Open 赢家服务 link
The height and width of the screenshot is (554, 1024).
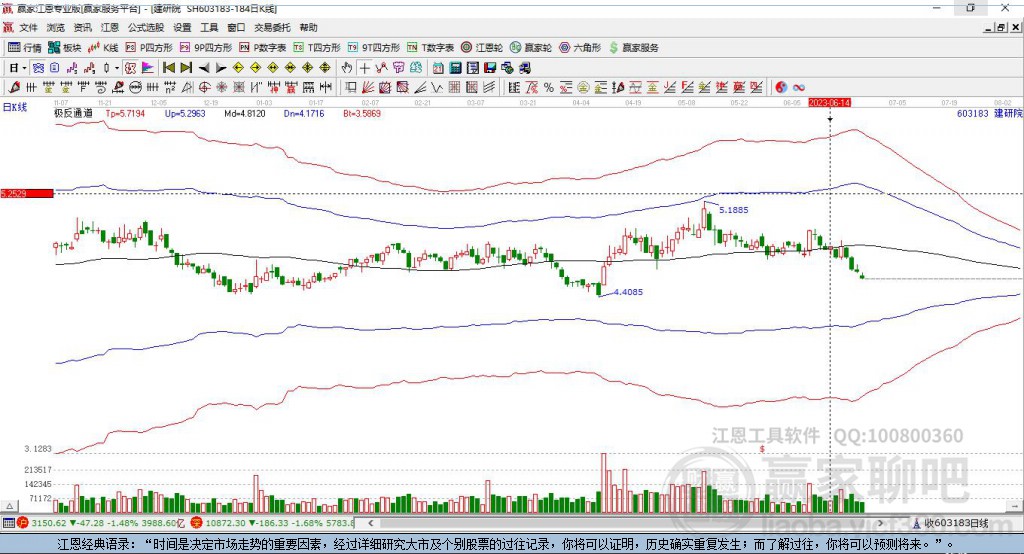click(633, 48)
